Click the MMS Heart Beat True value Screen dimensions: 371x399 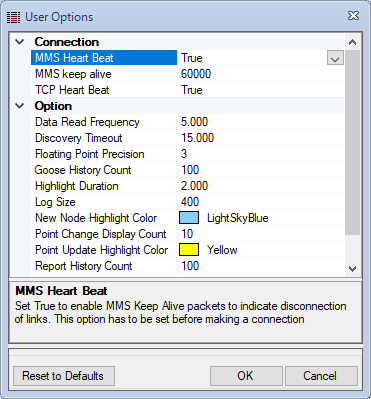click(192, 58)
